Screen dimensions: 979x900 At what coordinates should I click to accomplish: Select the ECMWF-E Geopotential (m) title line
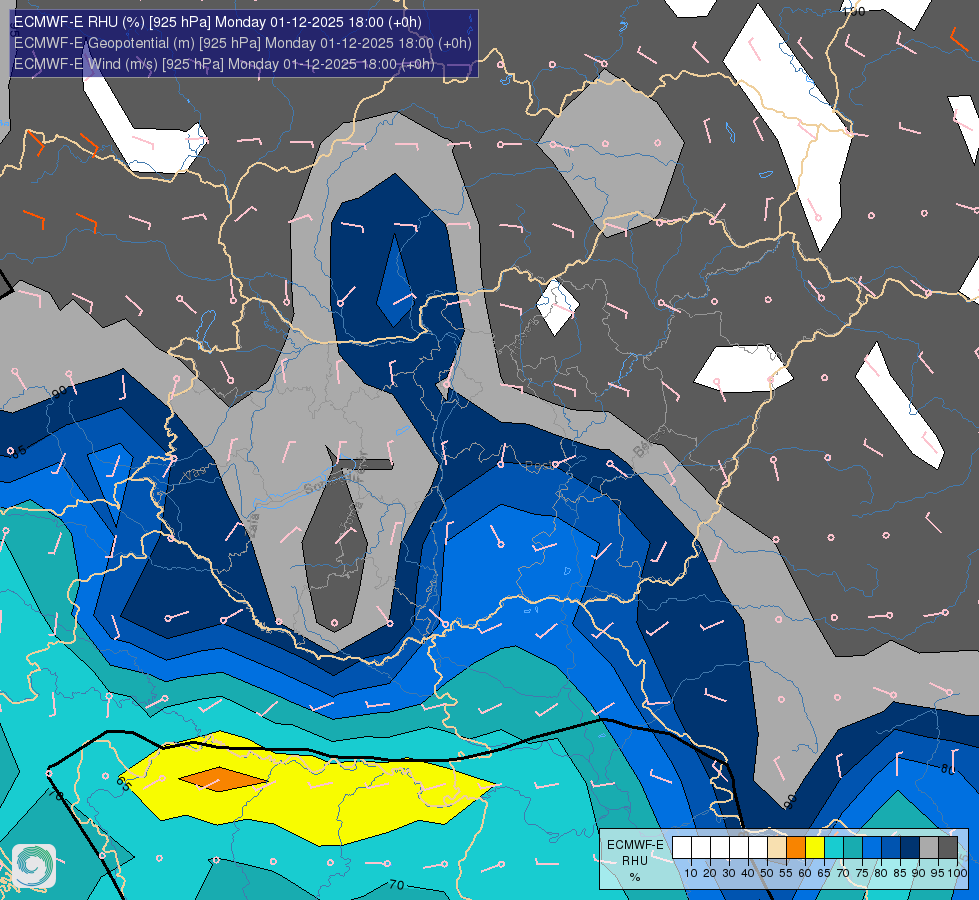[243, 43]
